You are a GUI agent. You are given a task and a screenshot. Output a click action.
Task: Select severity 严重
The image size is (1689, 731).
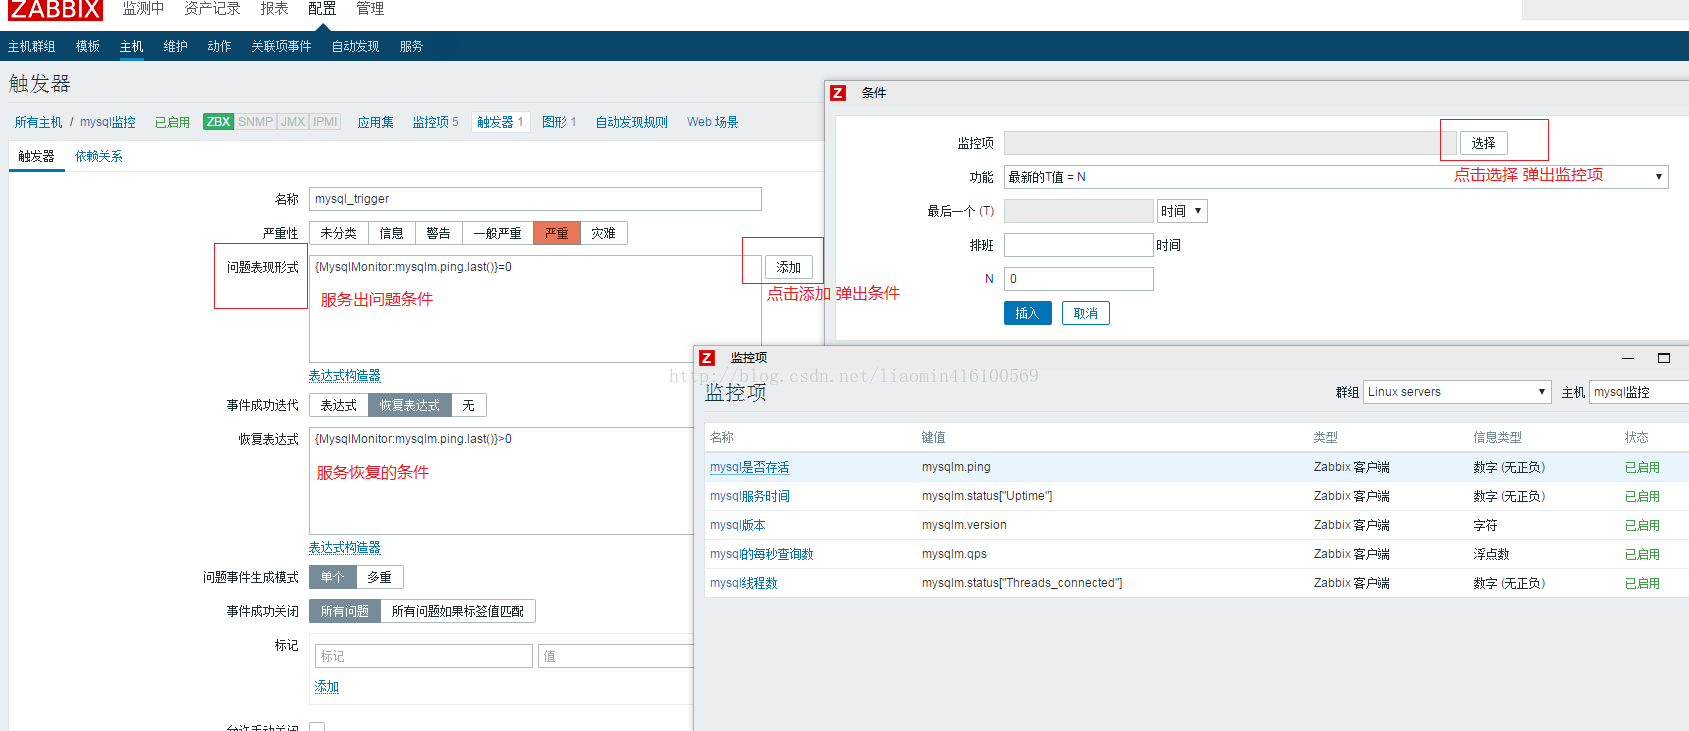[557, 233]
